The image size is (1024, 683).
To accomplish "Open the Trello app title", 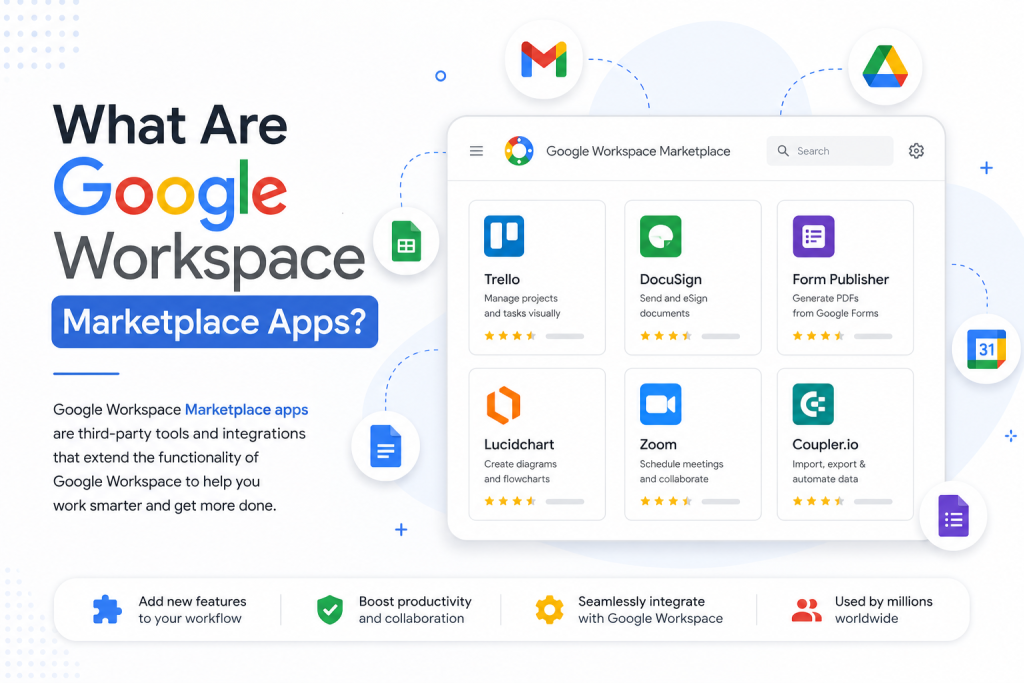I will coord(502,279).
